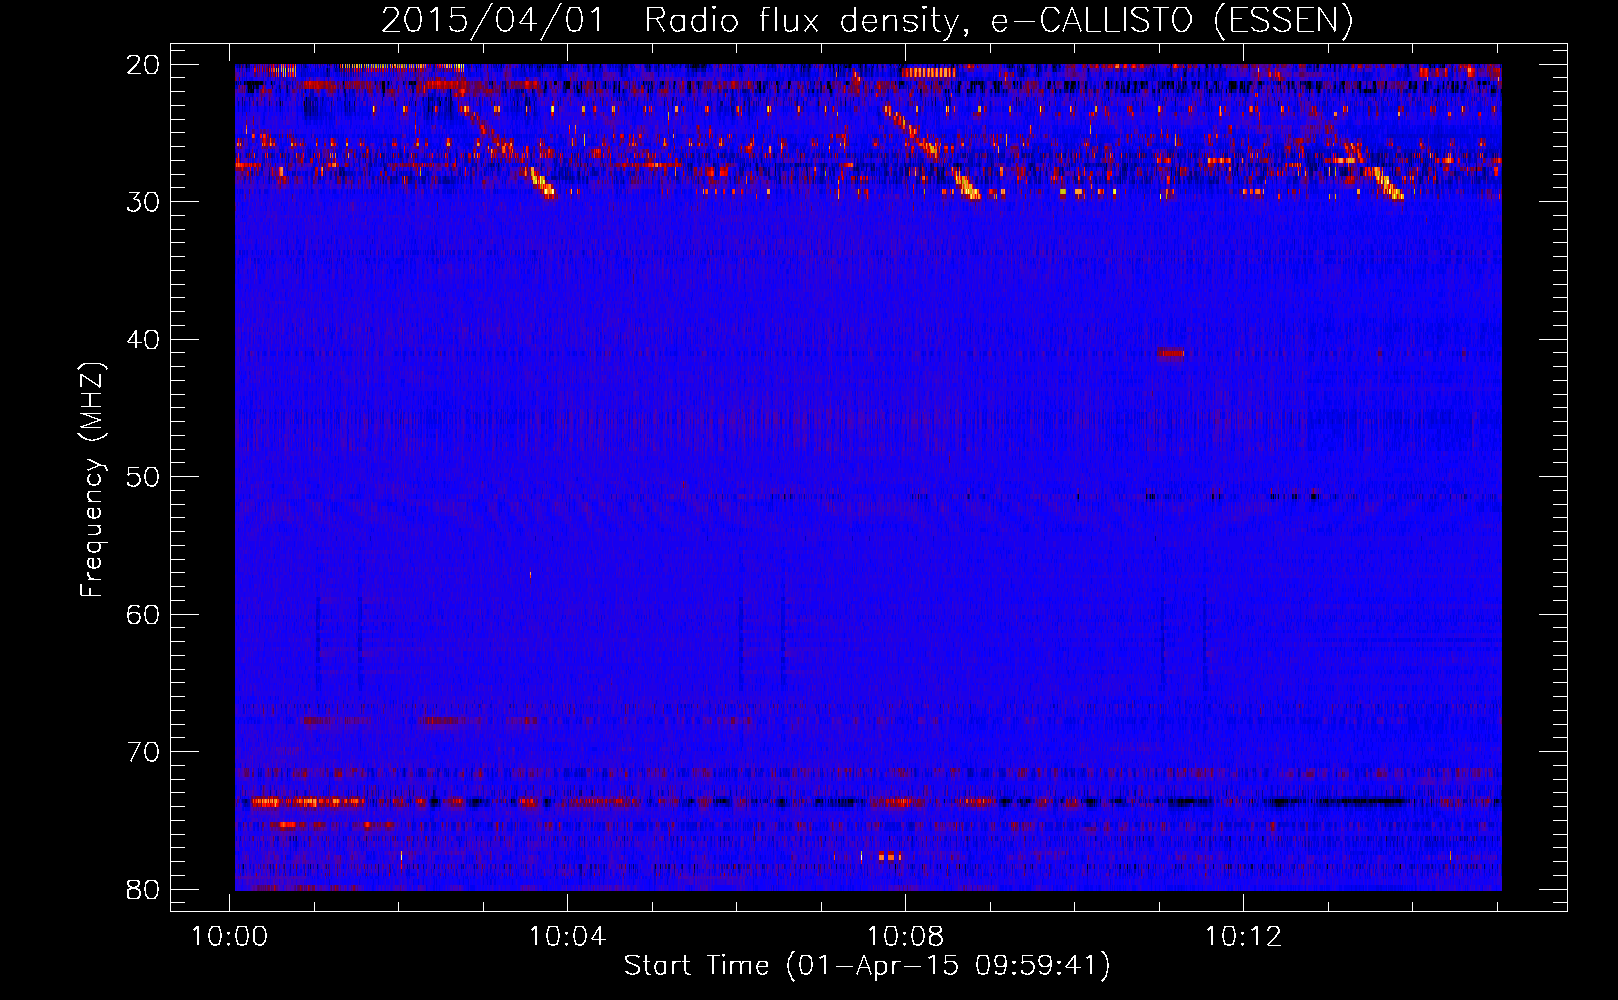Screen dimensions: 1618x1000
Task: Click the 10:08 time tick label
Action: coord(906,937)
